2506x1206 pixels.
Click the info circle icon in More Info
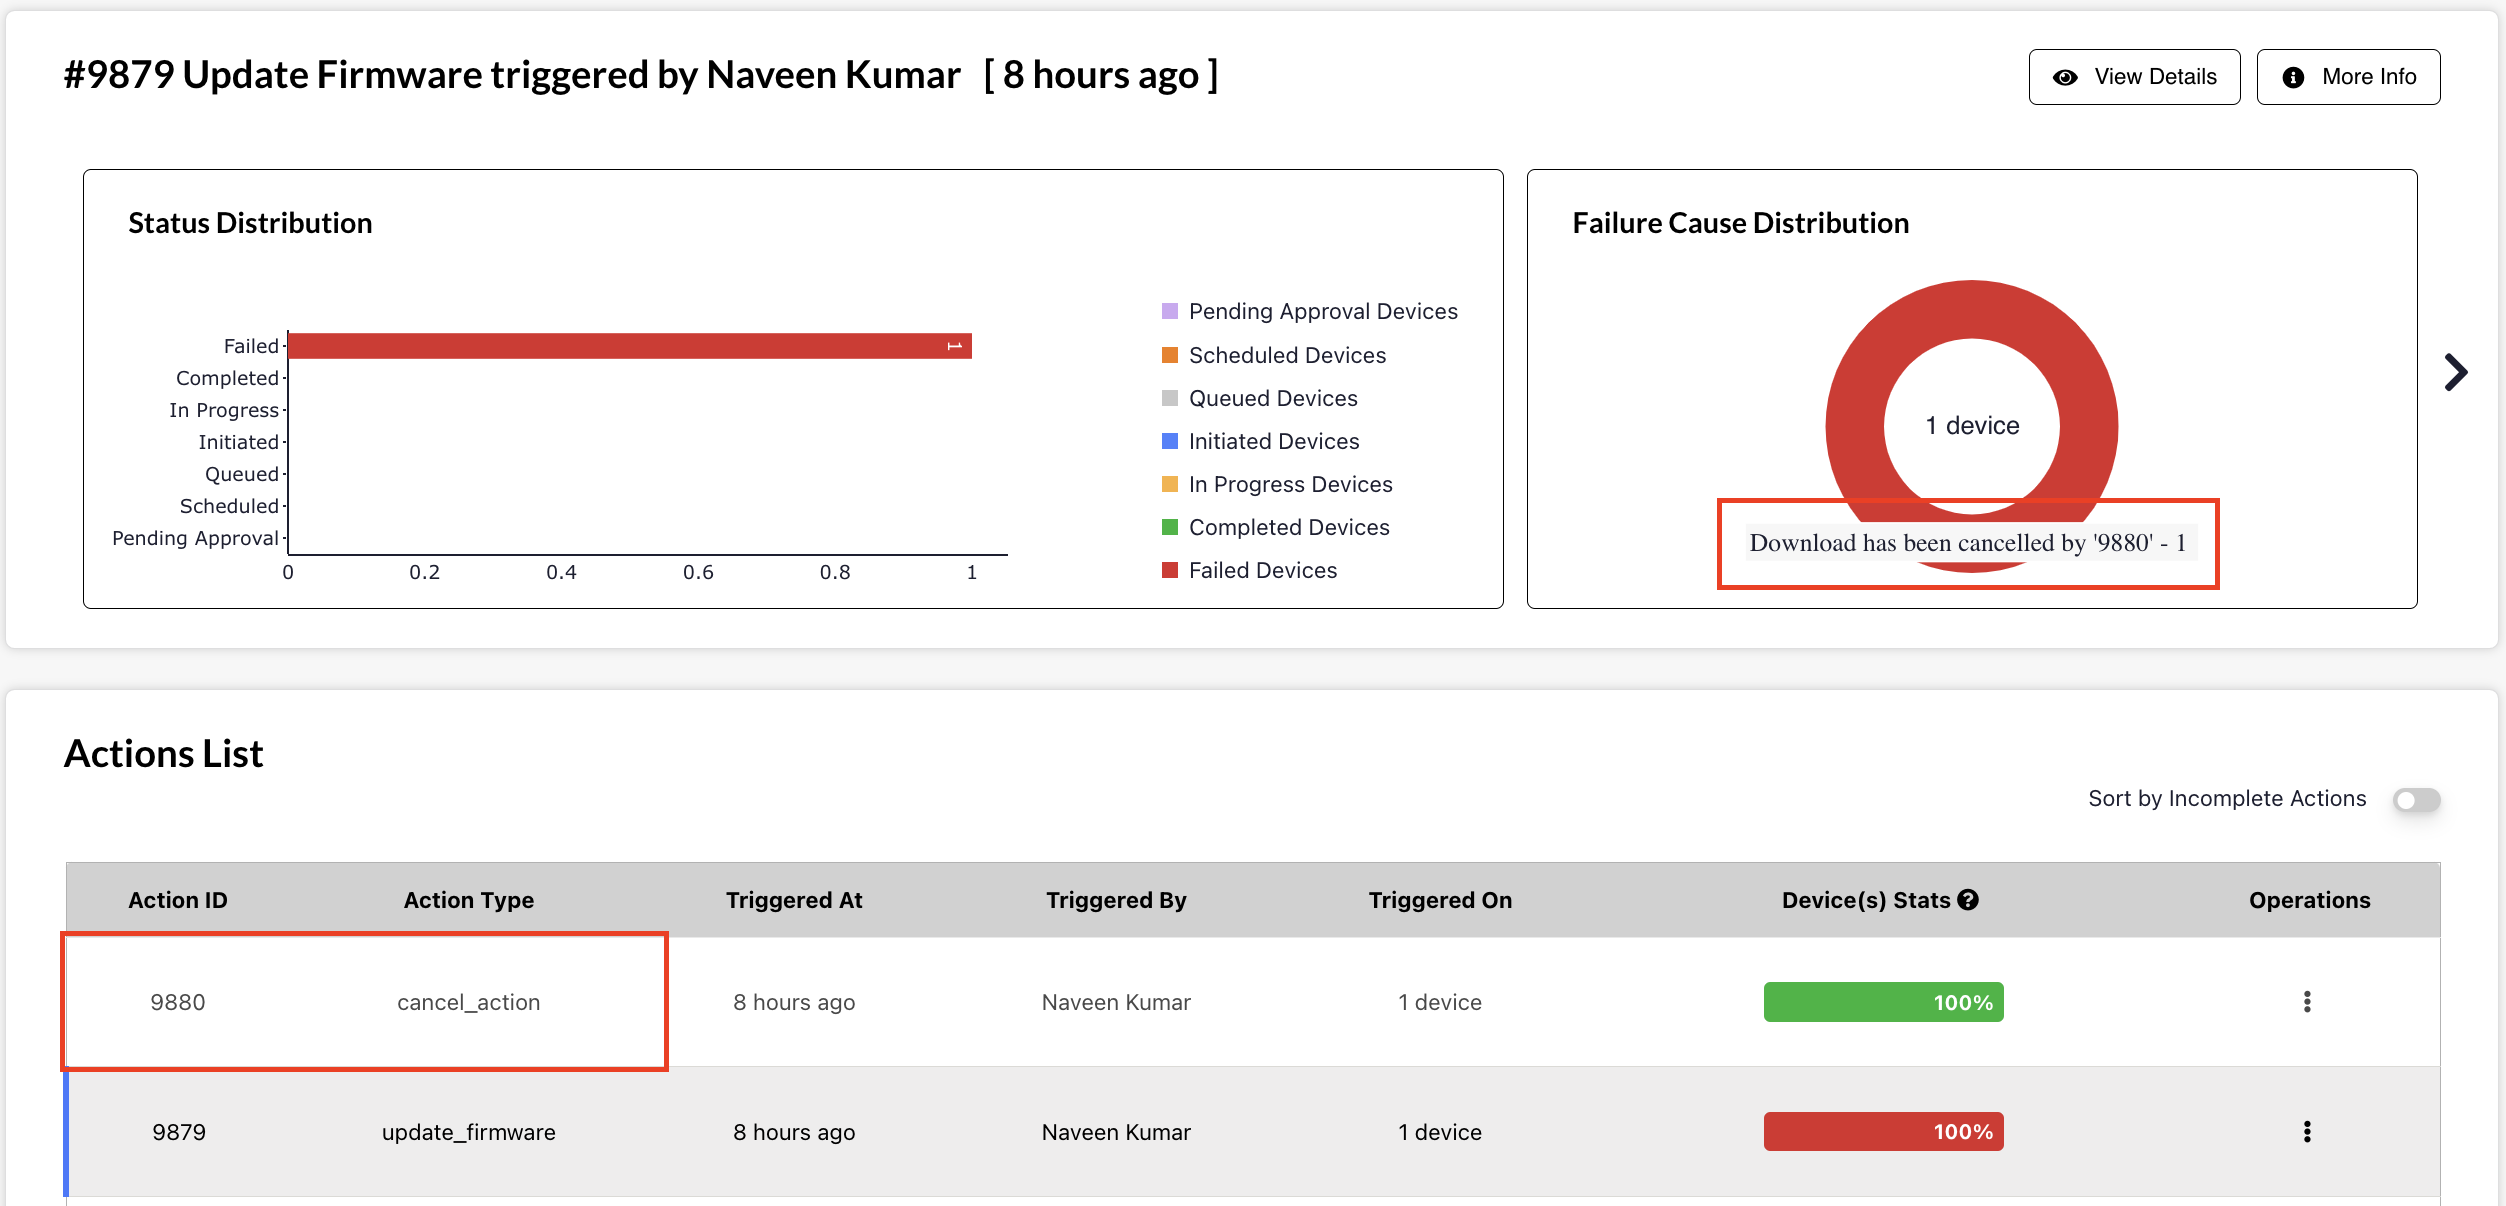click(2293, 77)
